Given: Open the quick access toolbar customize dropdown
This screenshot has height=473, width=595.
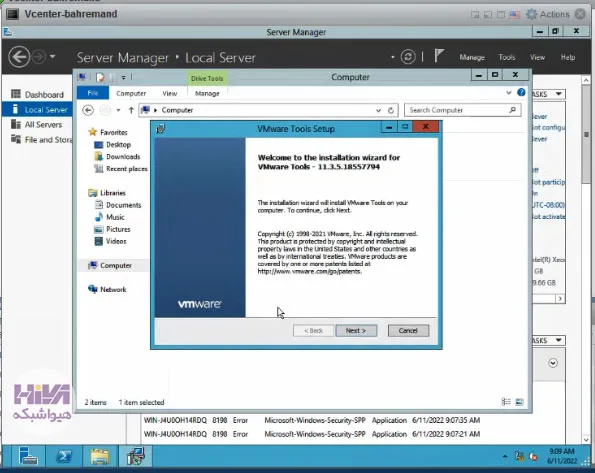Looking at the screenshot, I should coord(123,77).
